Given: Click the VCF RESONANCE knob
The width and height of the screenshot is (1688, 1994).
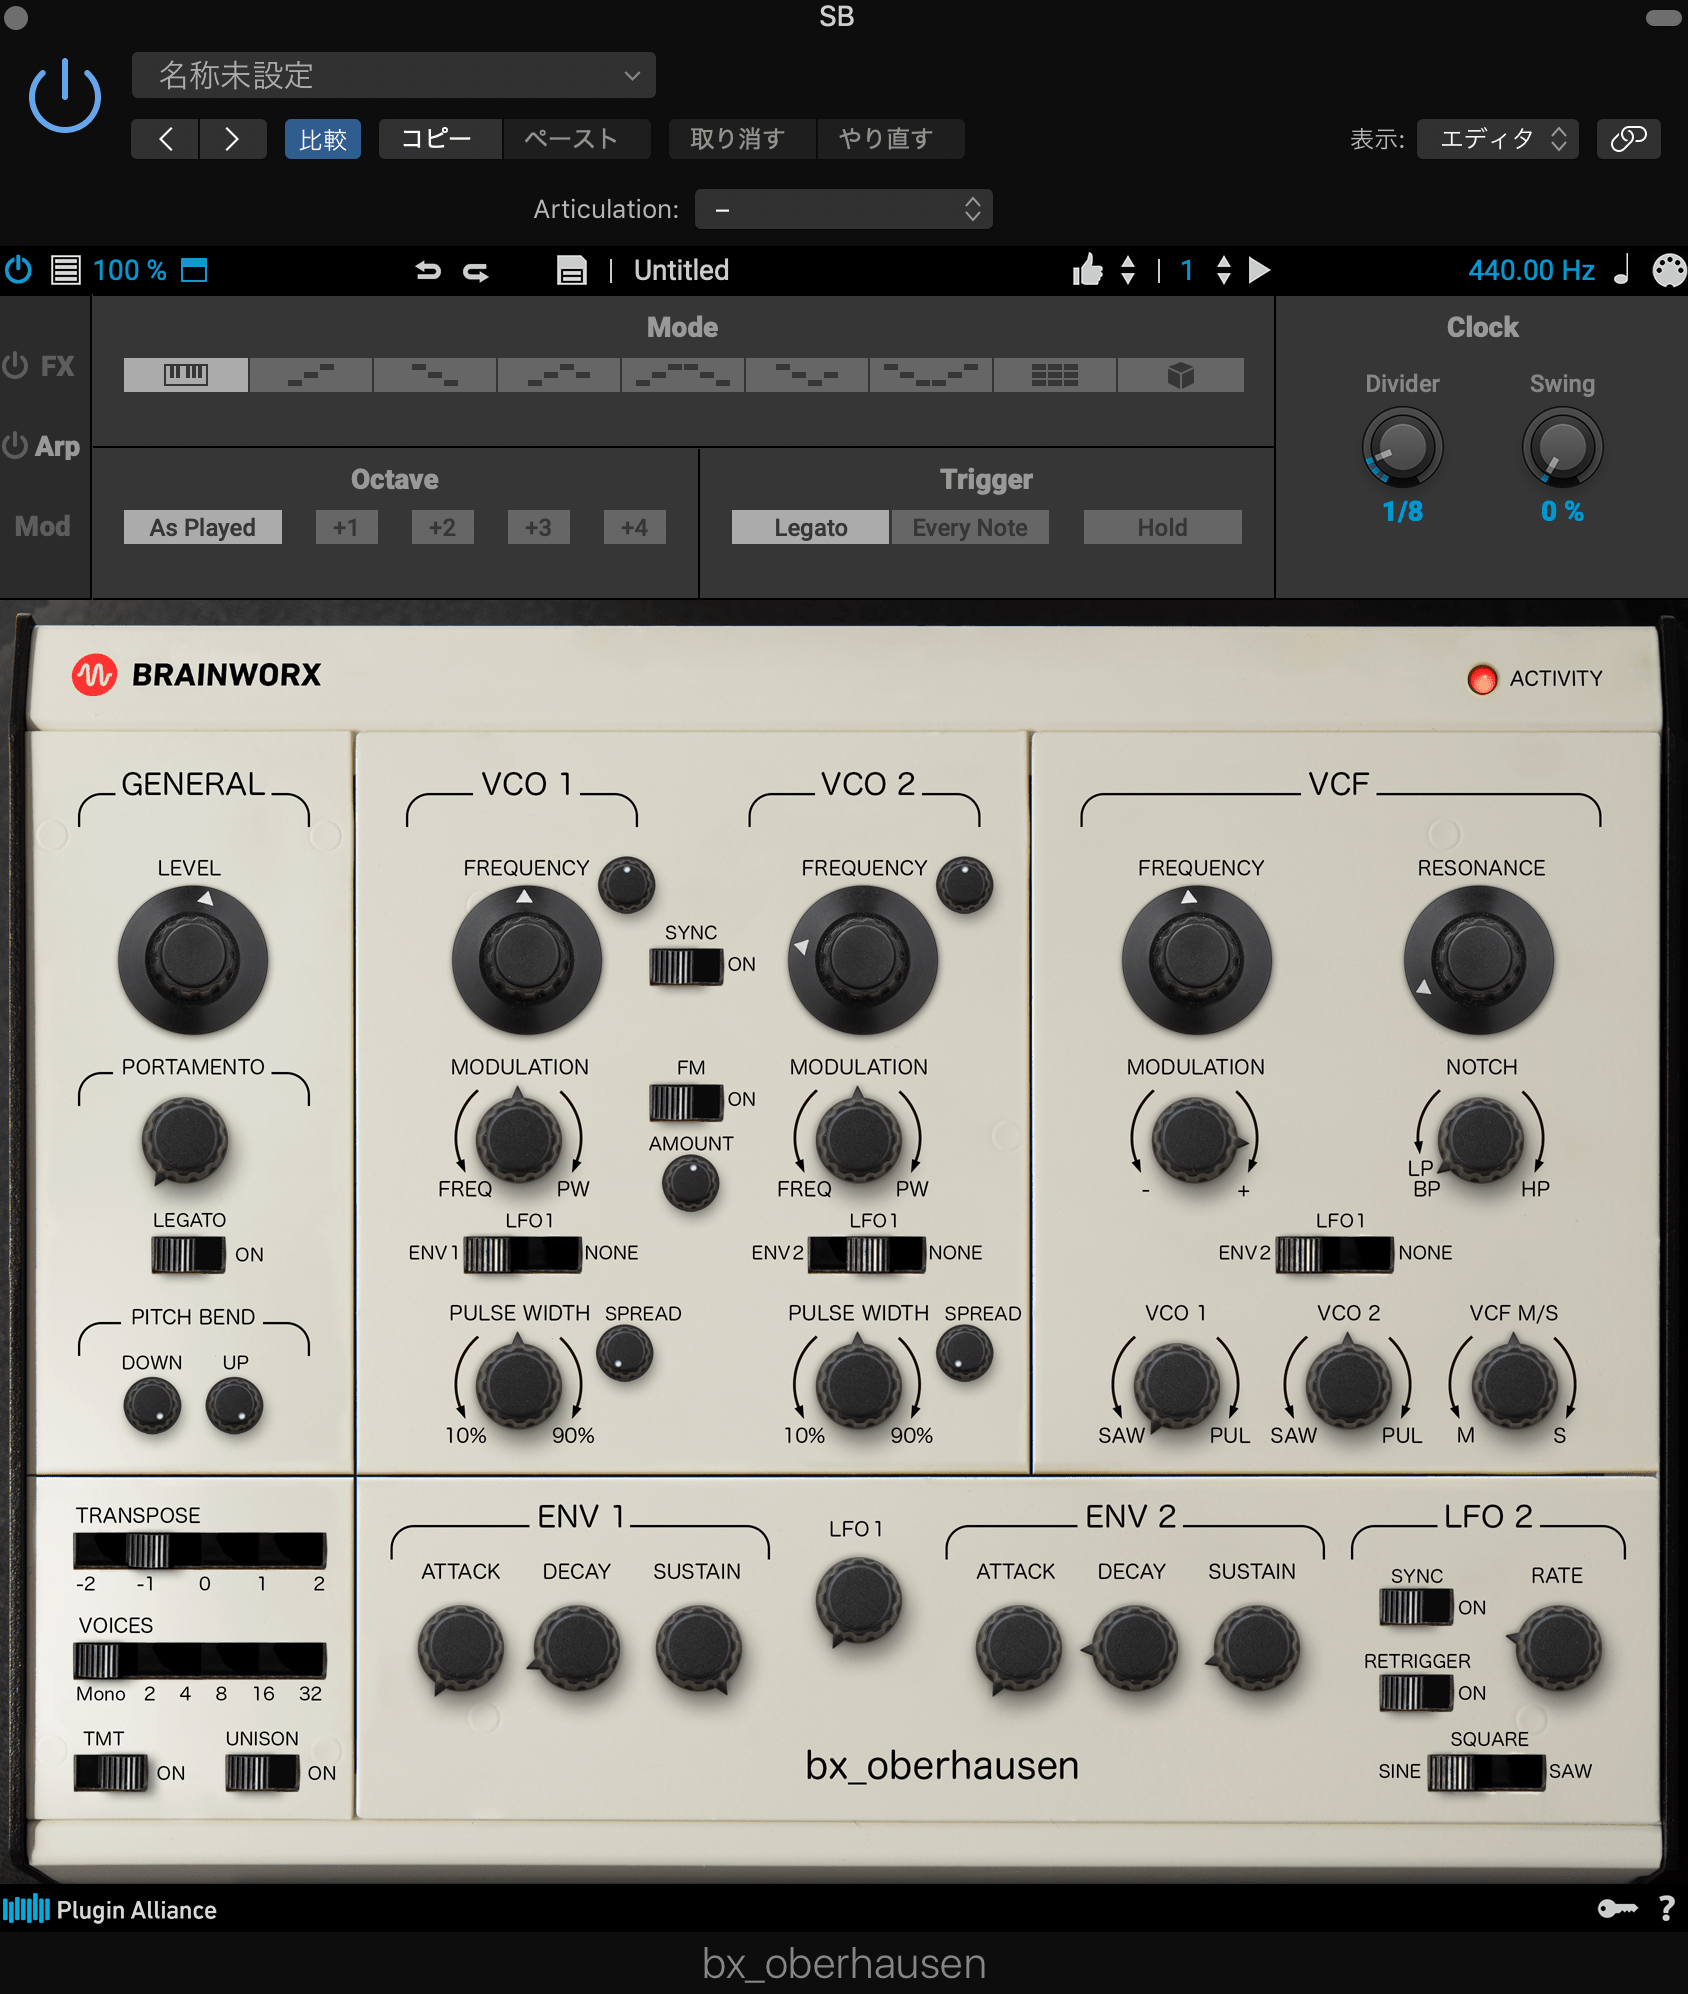Looking at the screenshot, I should tap(1478, 960).
